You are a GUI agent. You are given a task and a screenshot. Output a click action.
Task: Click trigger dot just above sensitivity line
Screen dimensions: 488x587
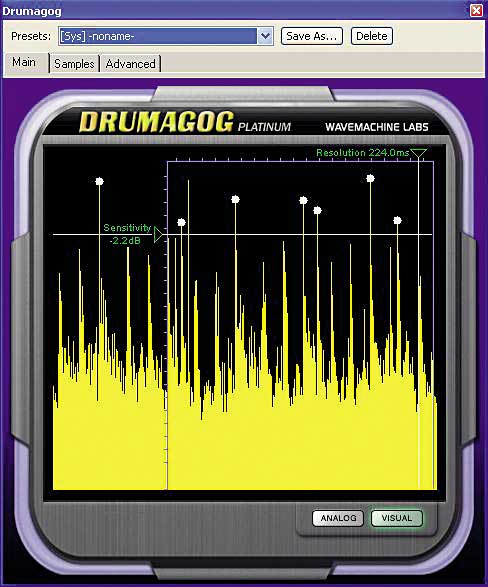[x=181, y=222]
